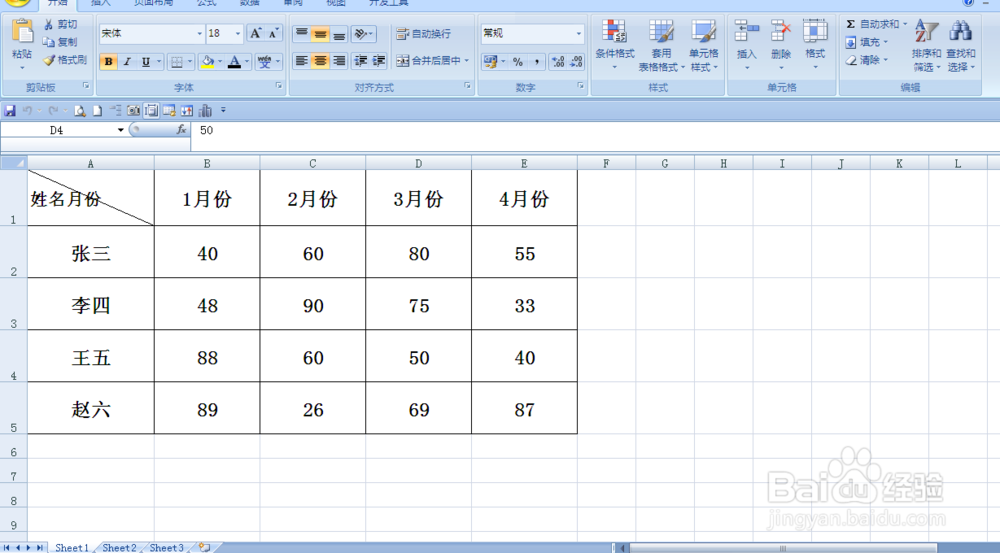This screenshot has height=553, width=1000.
Task: Click the Insert cells (插入) icon
Action: click(x=746, y=31)
